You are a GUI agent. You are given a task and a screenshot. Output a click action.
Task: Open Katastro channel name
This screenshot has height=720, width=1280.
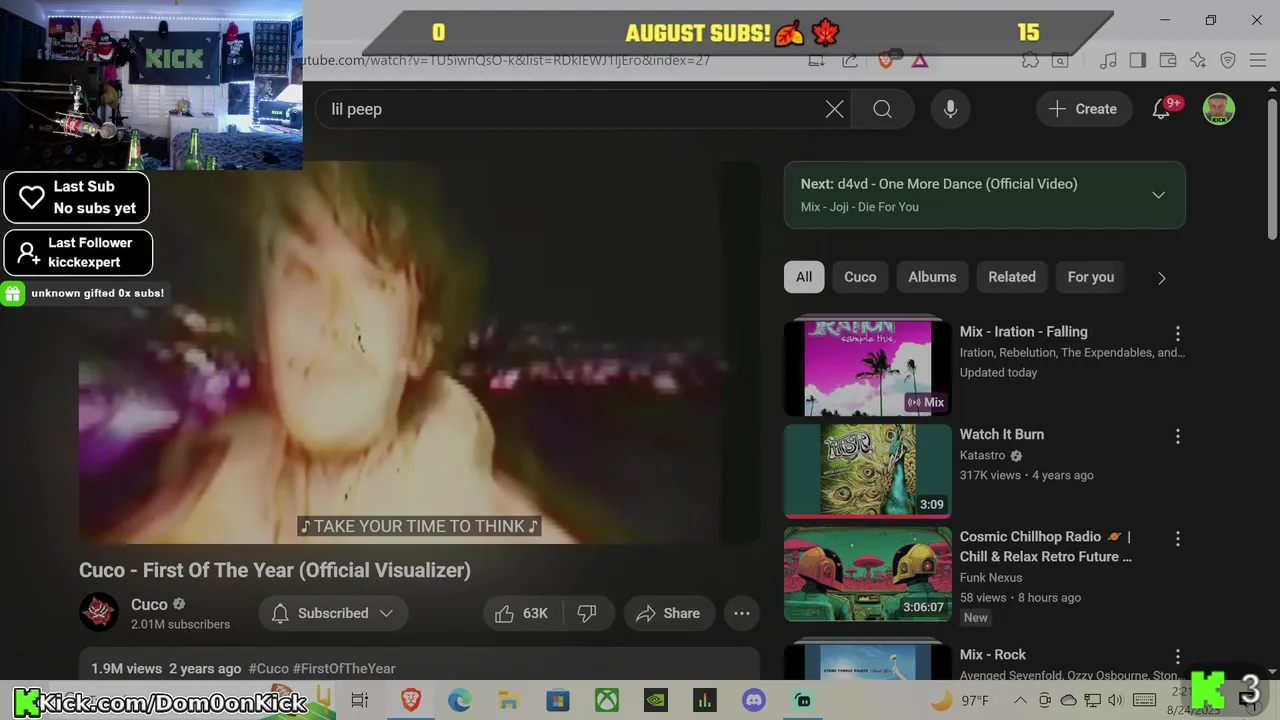pos(983,455)
